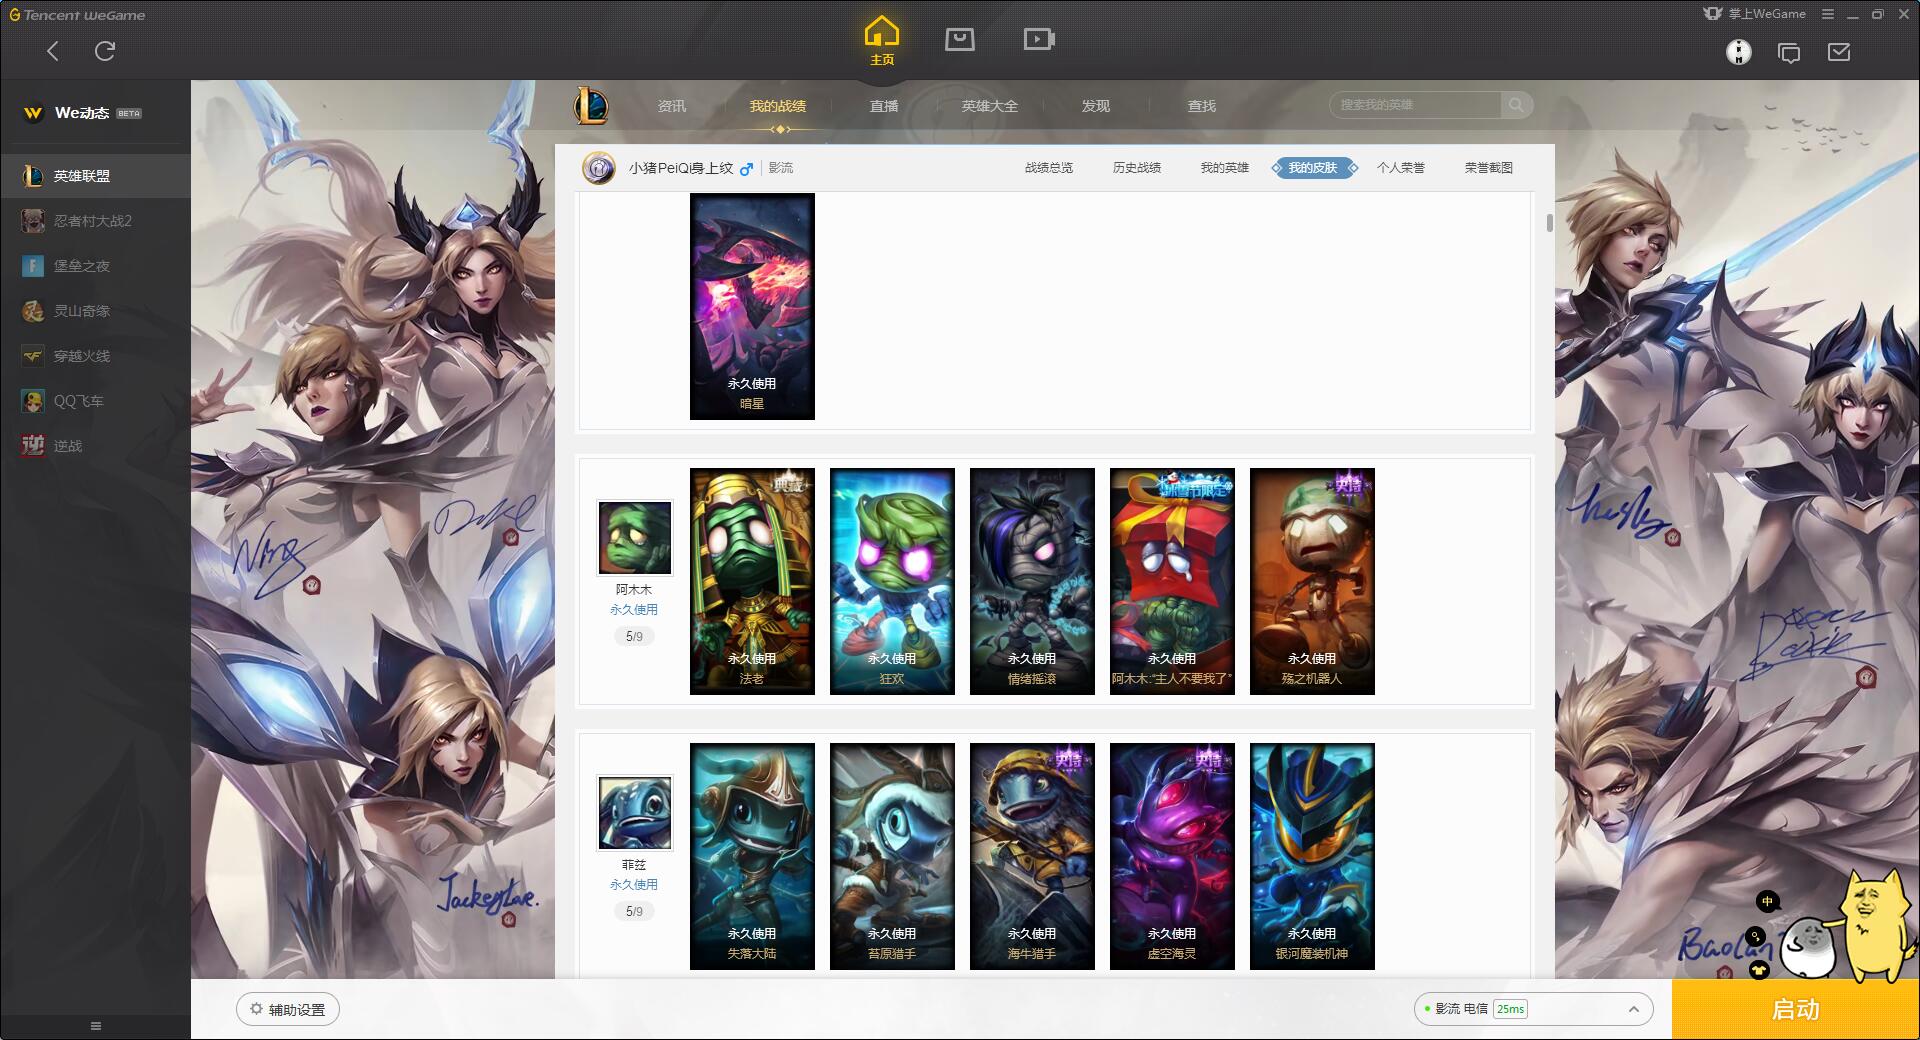Open the 我的皮肤 sub-tab
Viewport: 1920px width, 1040px height.
1313,168
